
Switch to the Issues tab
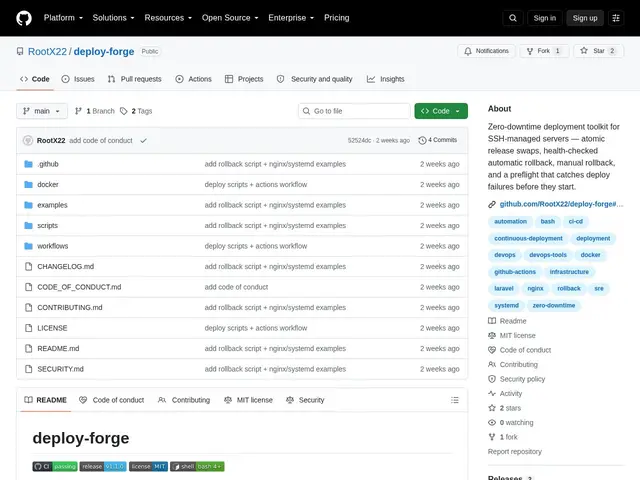point(78,79)
